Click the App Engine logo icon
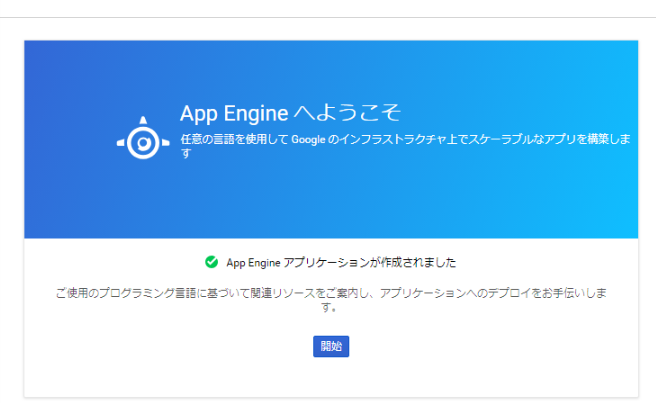The height and width of the screenshot is (403, 656). (143, 142)
